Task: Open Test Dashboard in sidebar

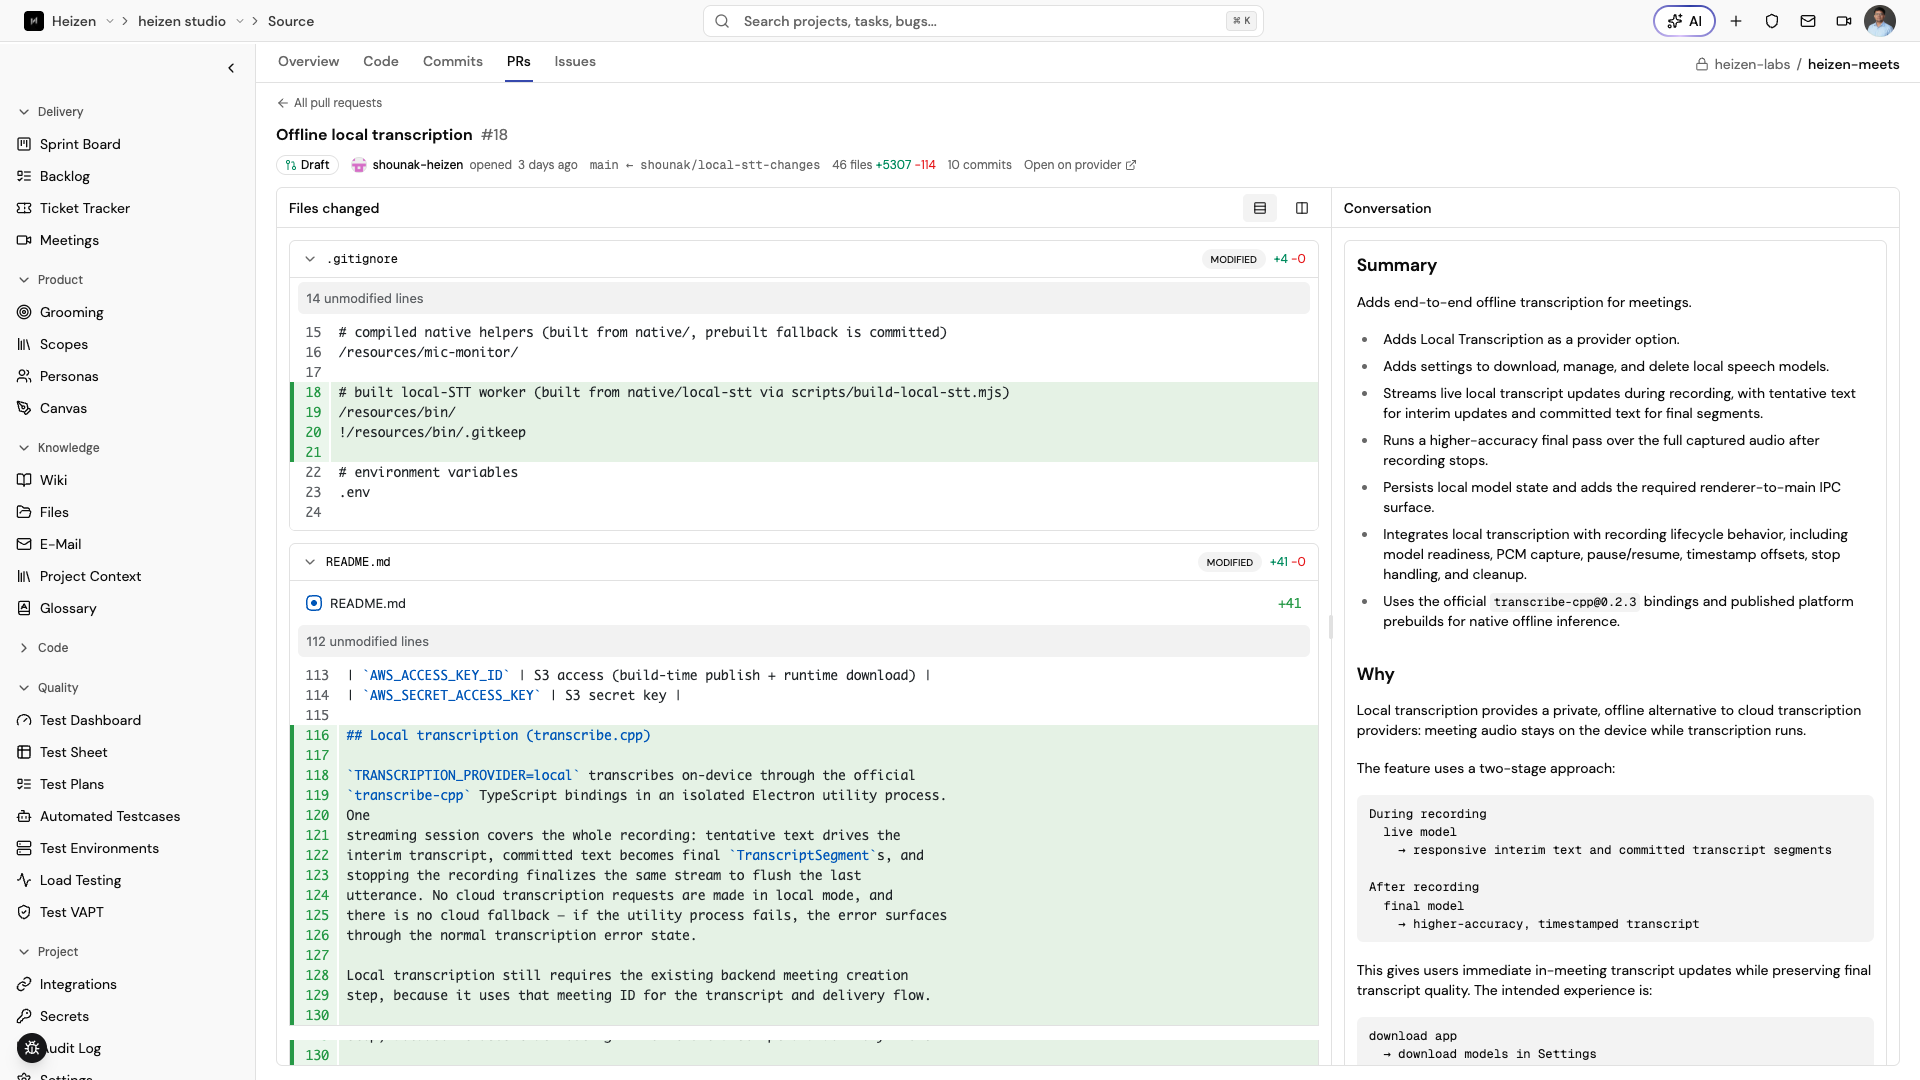Action: (x=90, y=720)
